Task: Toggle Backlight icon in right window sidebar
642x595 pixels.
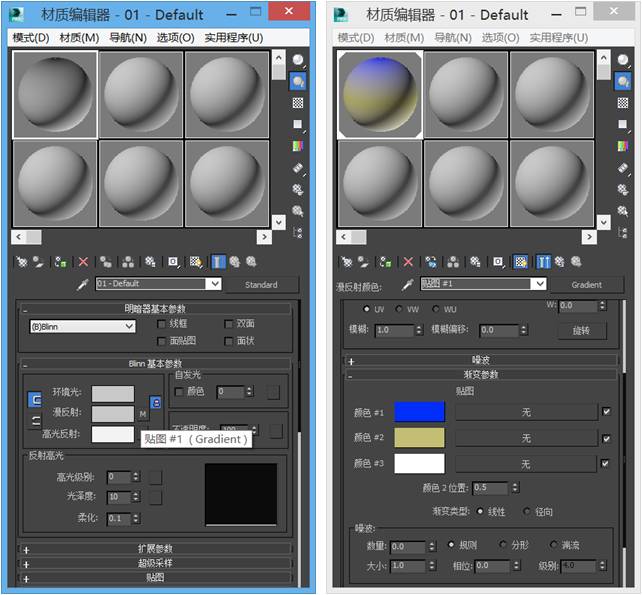Action: [623, 81]
